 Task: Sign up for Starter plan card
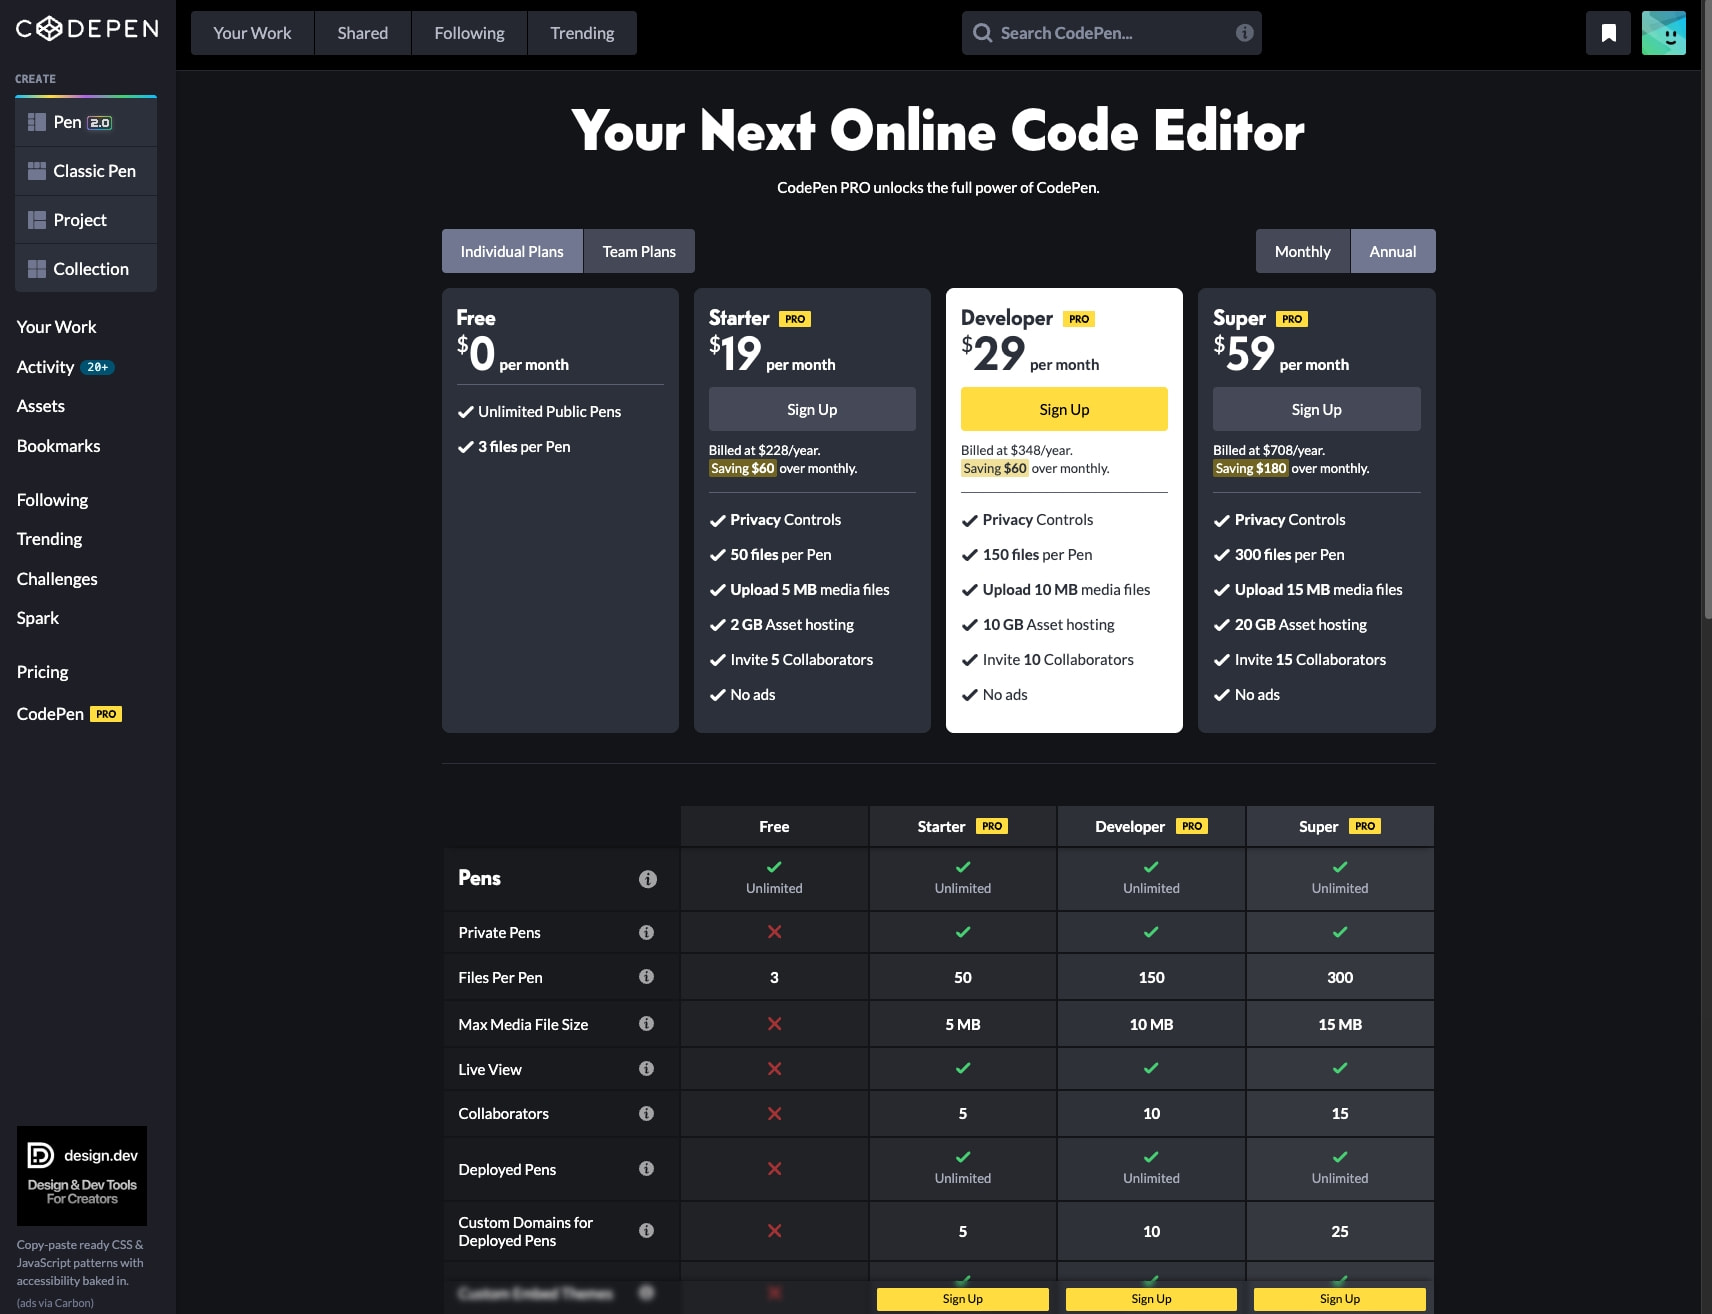pos(812,409)
